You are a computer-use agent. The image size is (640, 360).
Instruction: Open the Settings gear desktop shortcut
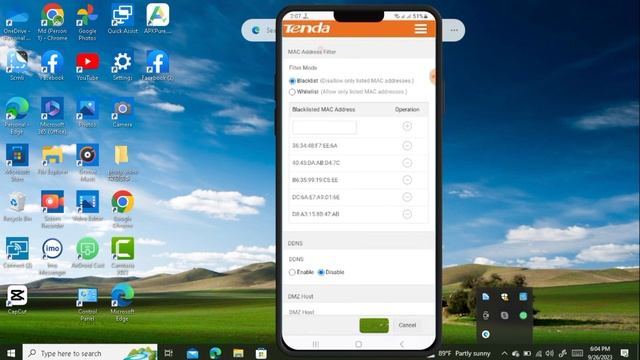pyautogui.click(x=122, y=65)
